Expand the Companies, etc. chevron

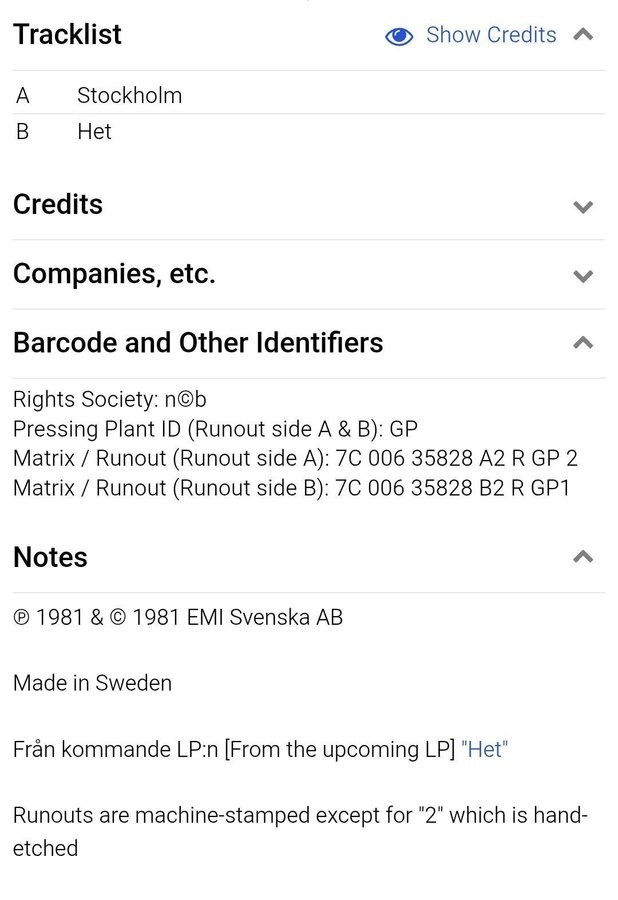(x=584, y=276)
